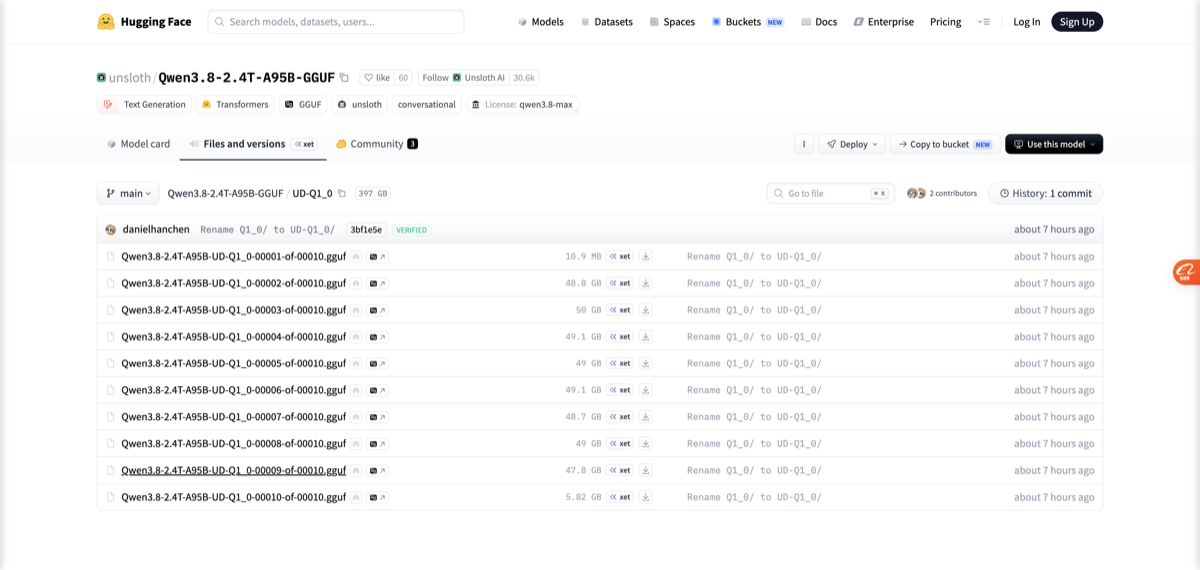The width and height of the screenshot is (1200, 570).
Task: Download file 00005-of-00010.gguf
Action: pyautogui.click(x=646, y=363)
